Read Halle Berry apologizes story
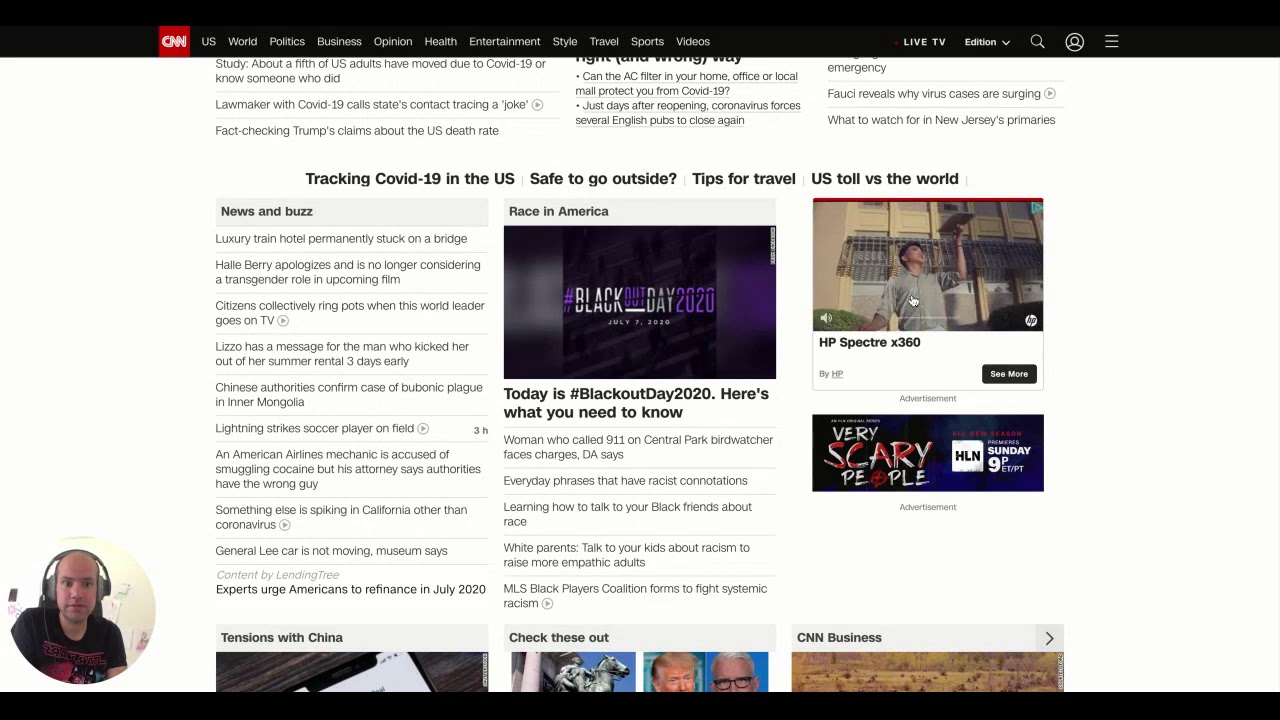The height and width of the screenshot is (720, 1280). tap(348, 273)
